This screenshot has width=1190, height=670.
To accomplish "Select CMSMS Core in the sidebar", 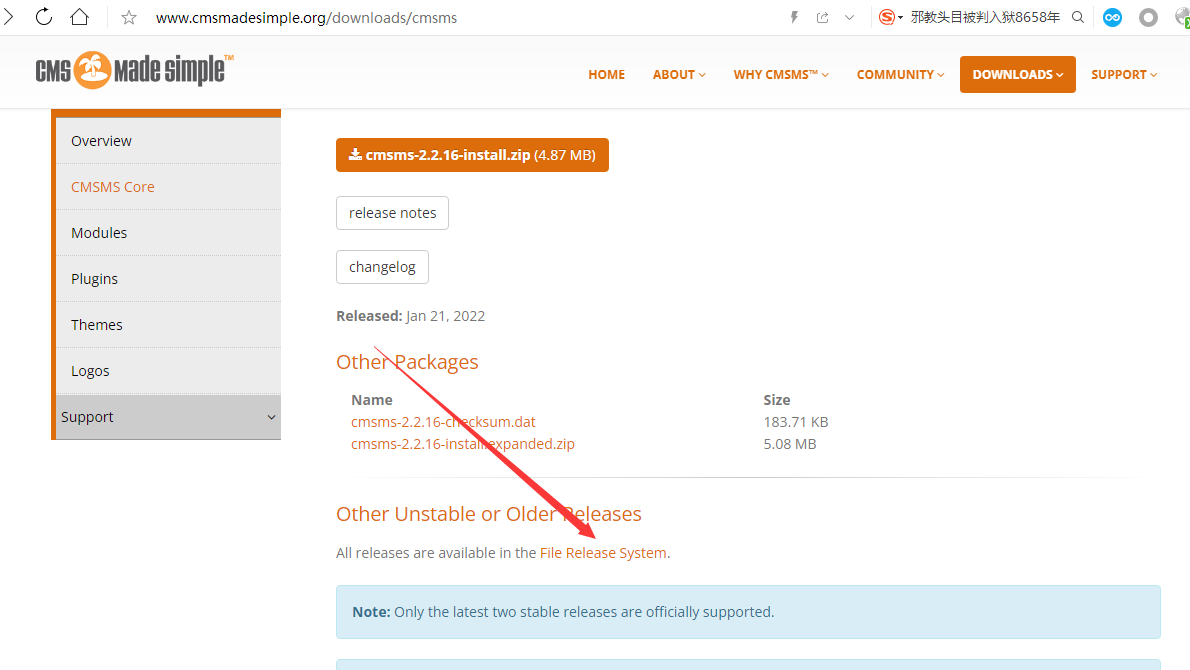I will tap(168, 187).
